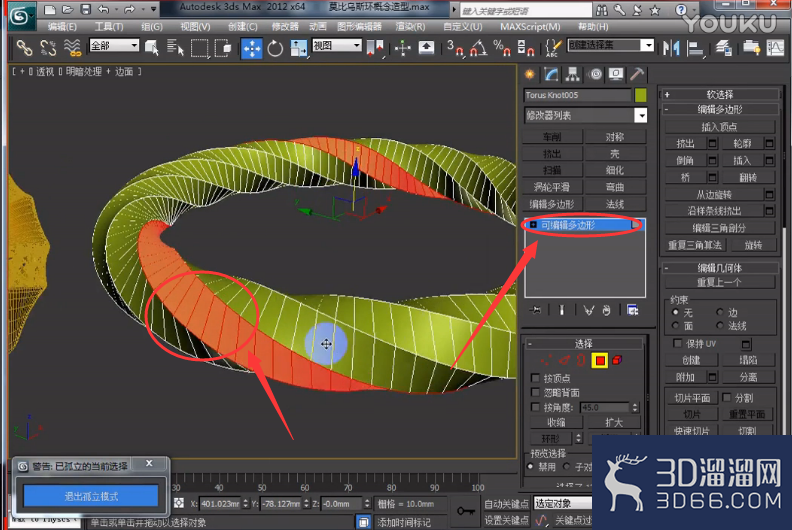Click the Unlink Selection tool
Viewport: 792px width, 530px height.
[x=48, y=48]
